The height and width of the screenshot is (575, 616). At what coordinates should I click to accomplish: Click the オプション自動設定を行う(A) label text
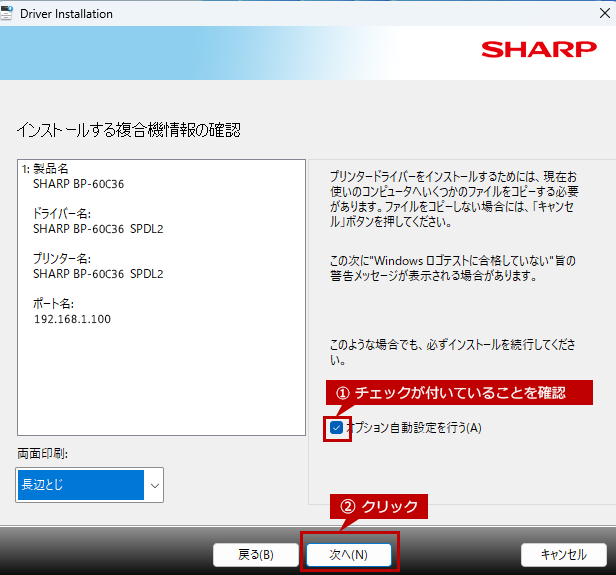click(x=414, y=428)
